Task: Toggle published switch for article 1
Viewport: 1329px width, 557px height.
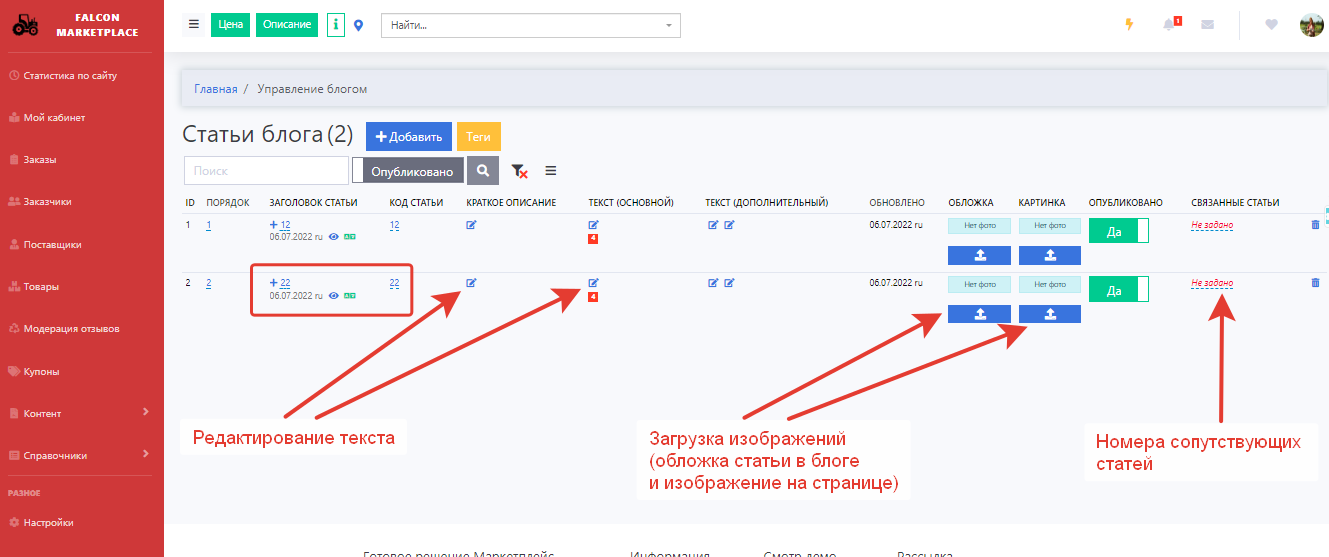Action: coord(1118,231)
